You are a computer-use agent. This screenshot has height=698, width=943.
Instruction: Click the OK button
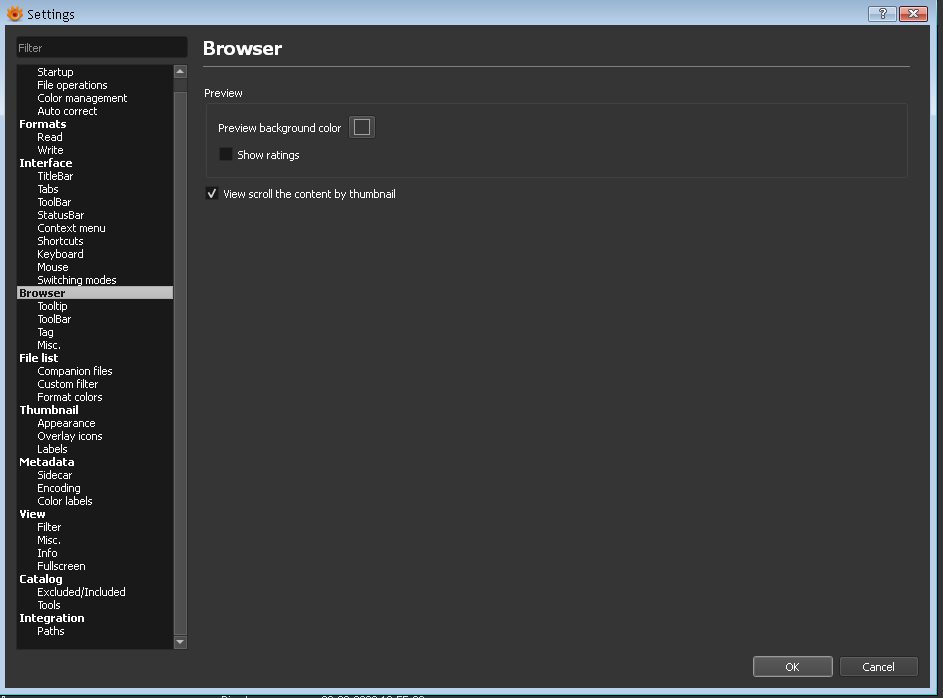(793, 666)
